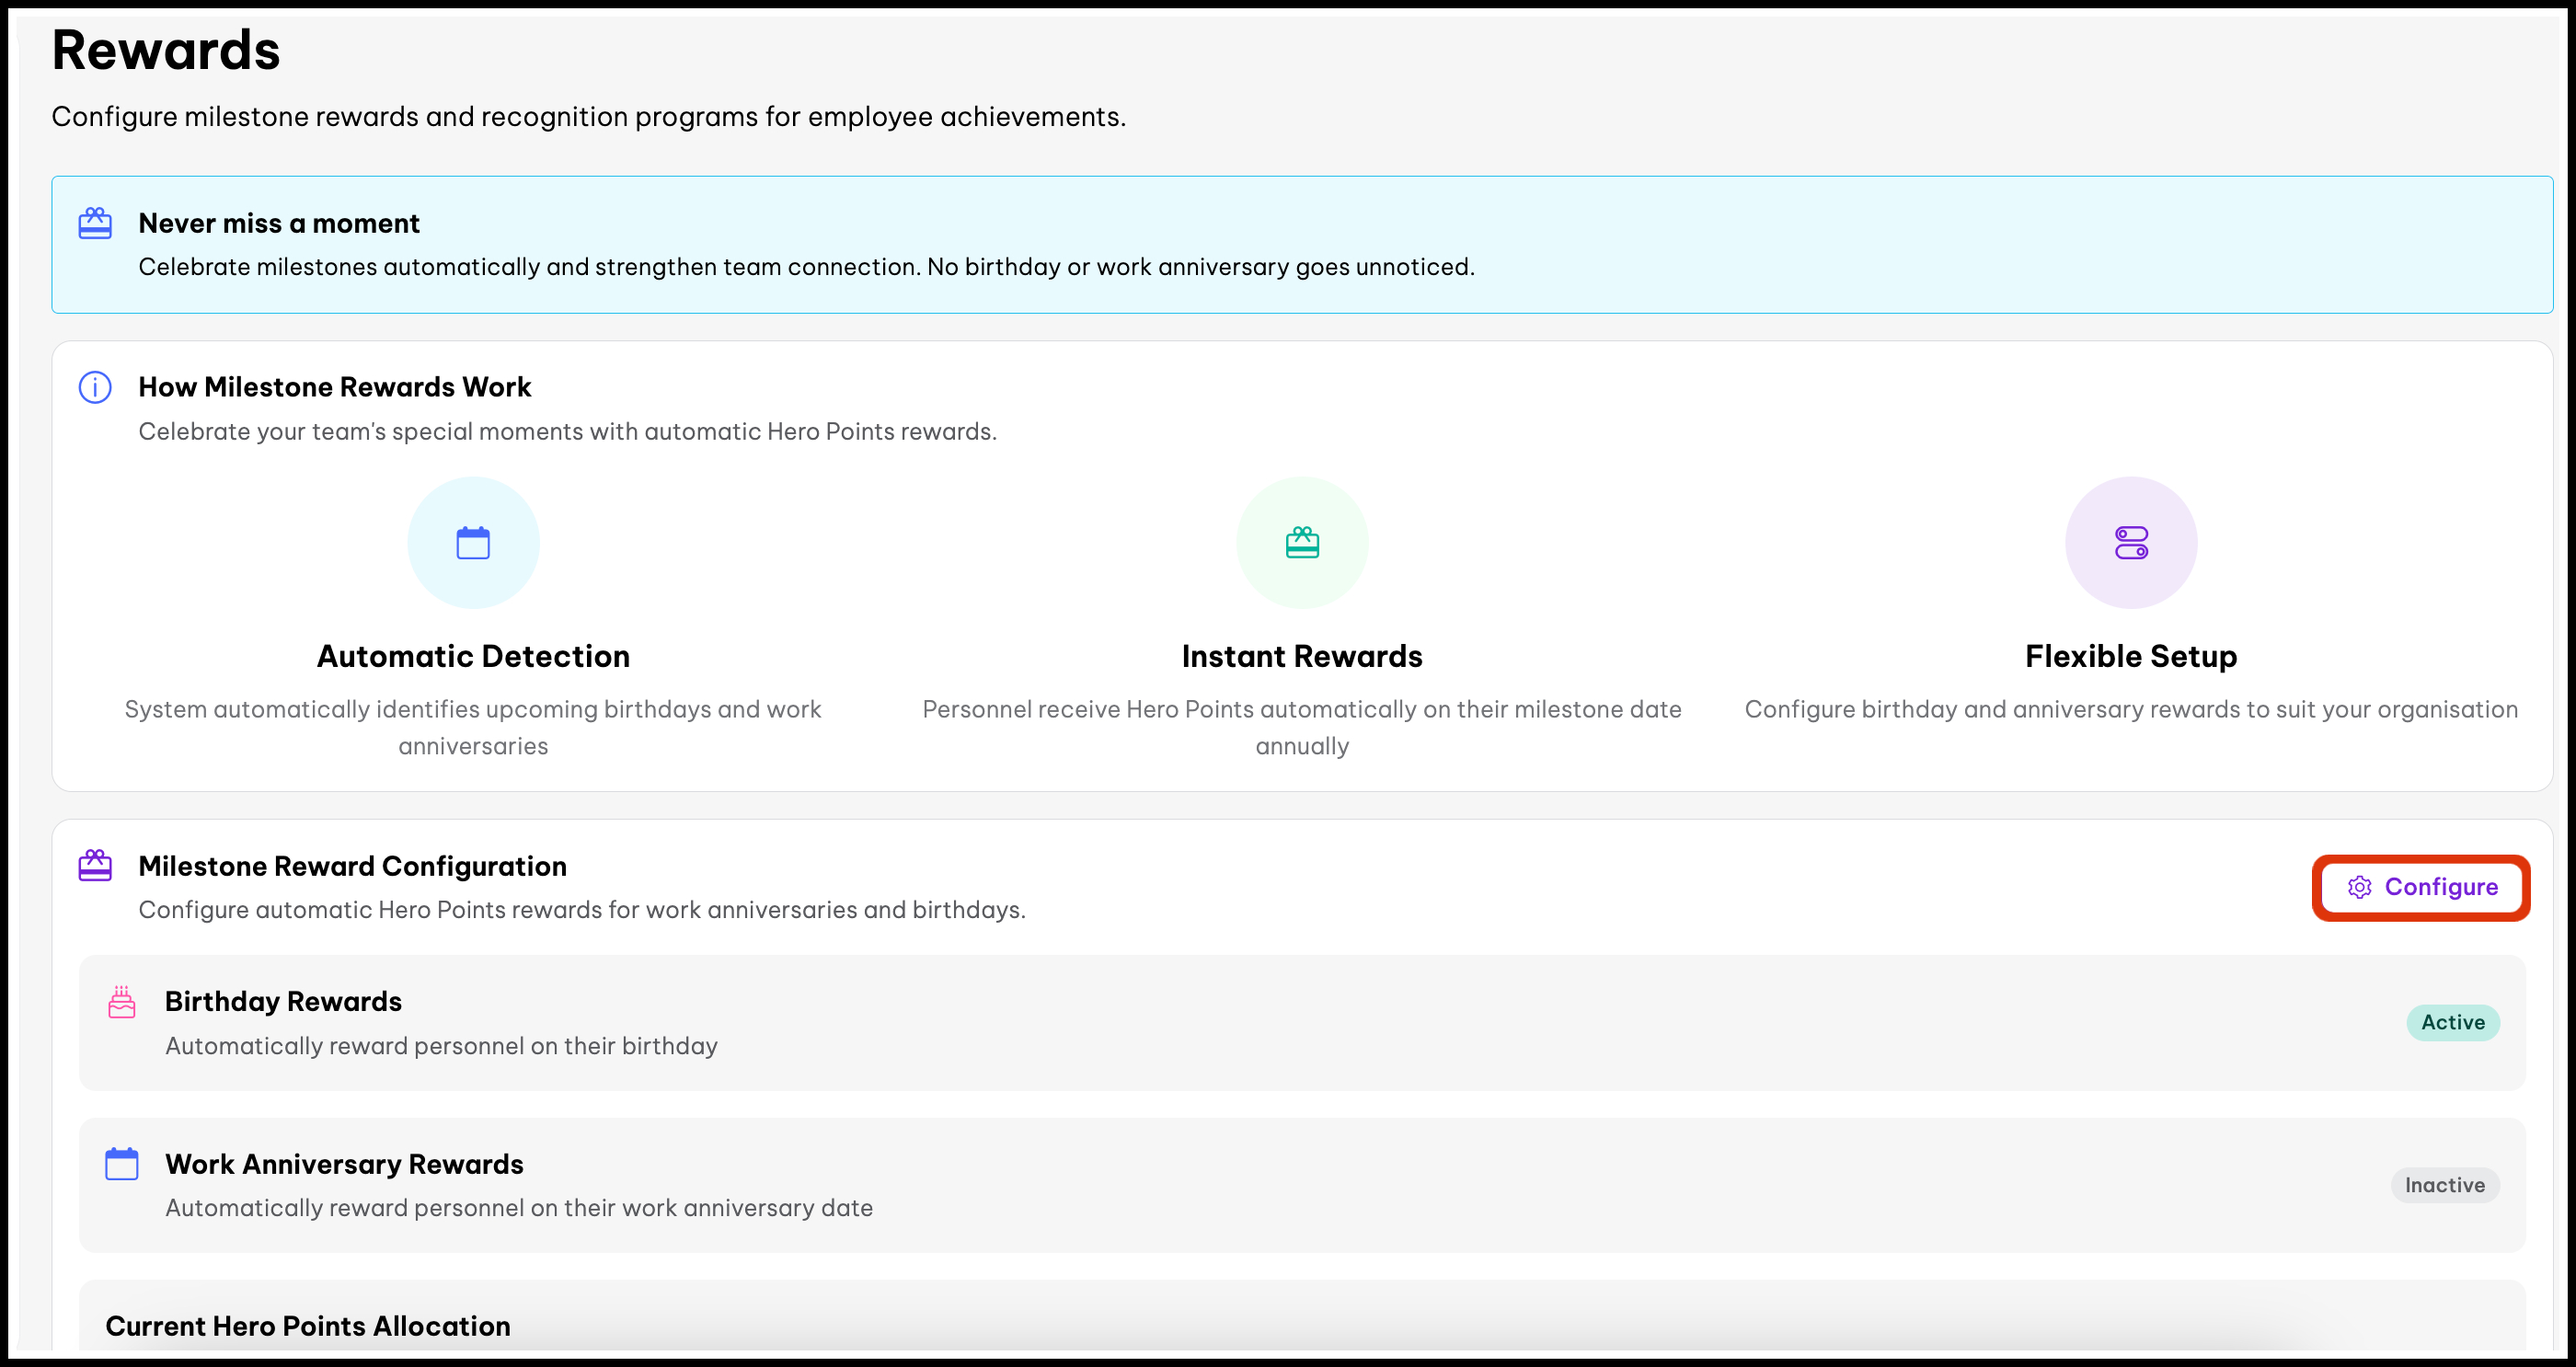Click the 'How Milestone Rewards Work' heading

tap(335, 387)
